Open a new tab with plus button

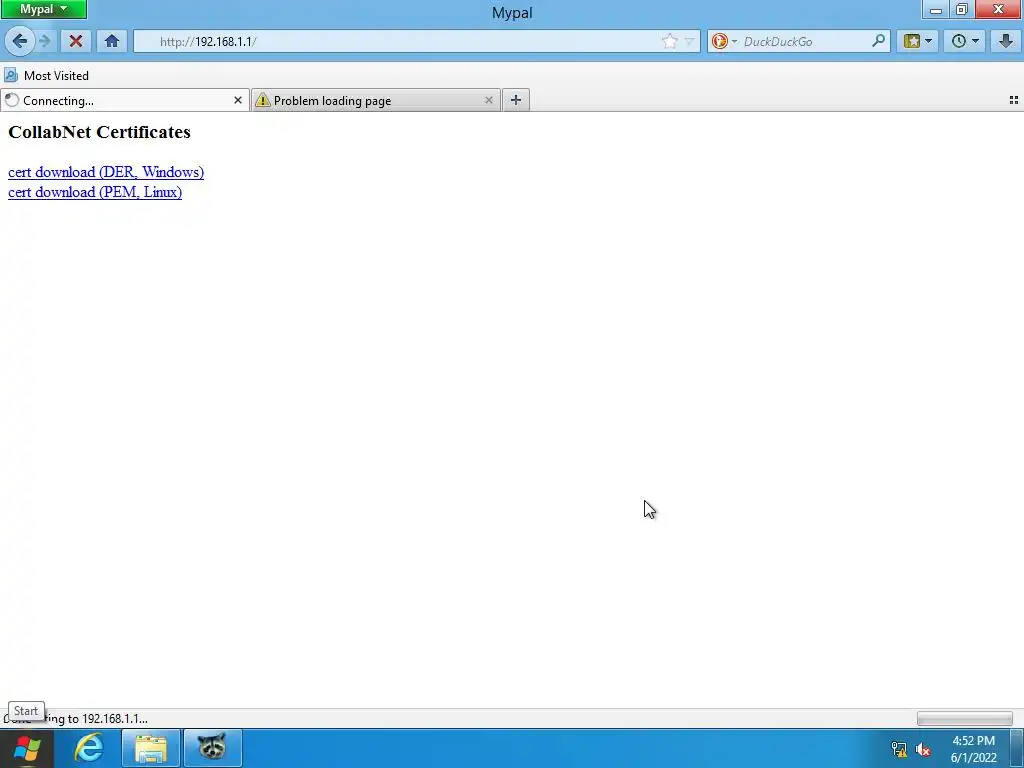516,100
